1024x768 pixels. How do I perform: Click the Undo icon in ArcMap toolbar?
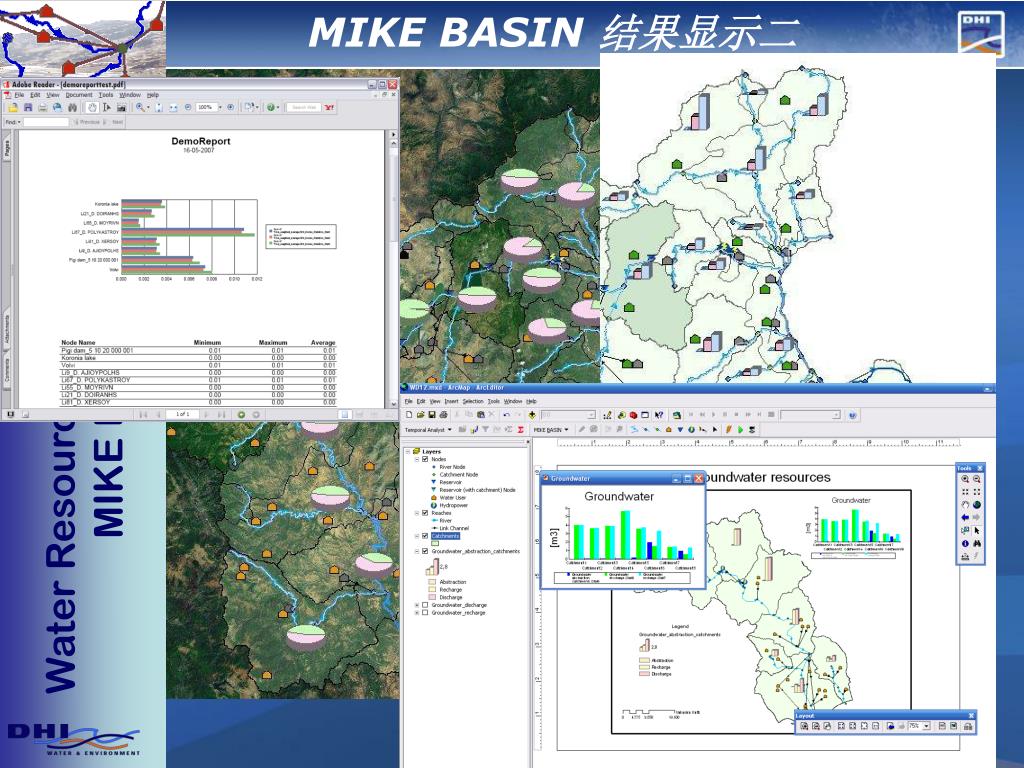pyautogui.click(x=506, y=415)
